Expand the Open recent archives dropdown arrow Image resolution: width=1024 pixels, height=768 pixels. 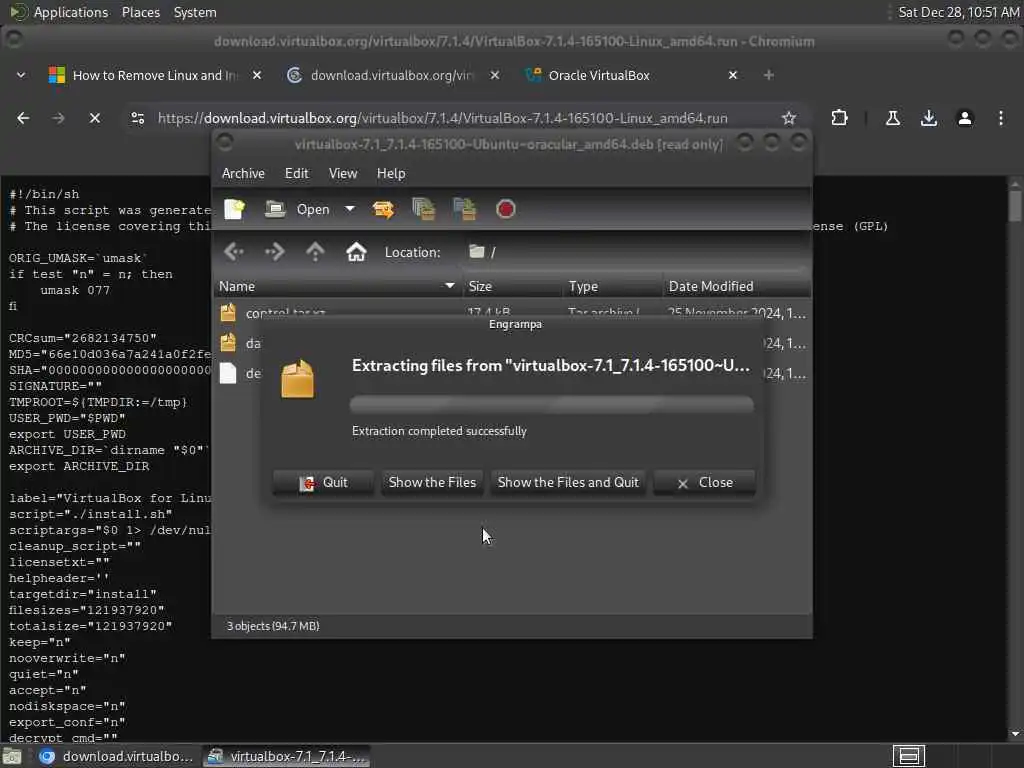[x=350, y=209]
